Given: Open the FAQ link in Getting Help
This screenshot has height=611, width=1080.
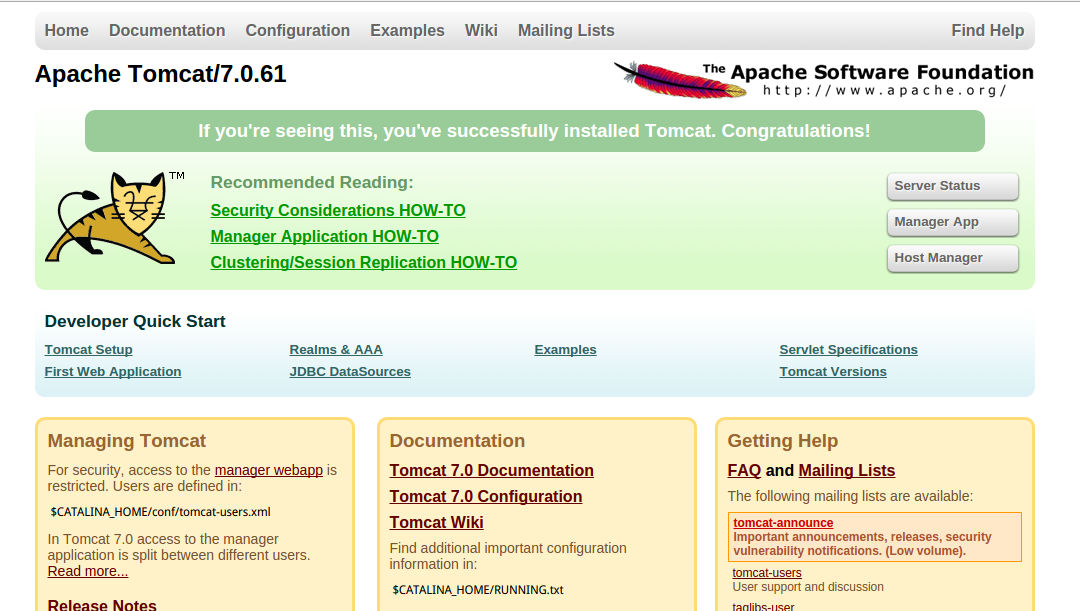Looking at the screenshot, I should tap(745, 470).
